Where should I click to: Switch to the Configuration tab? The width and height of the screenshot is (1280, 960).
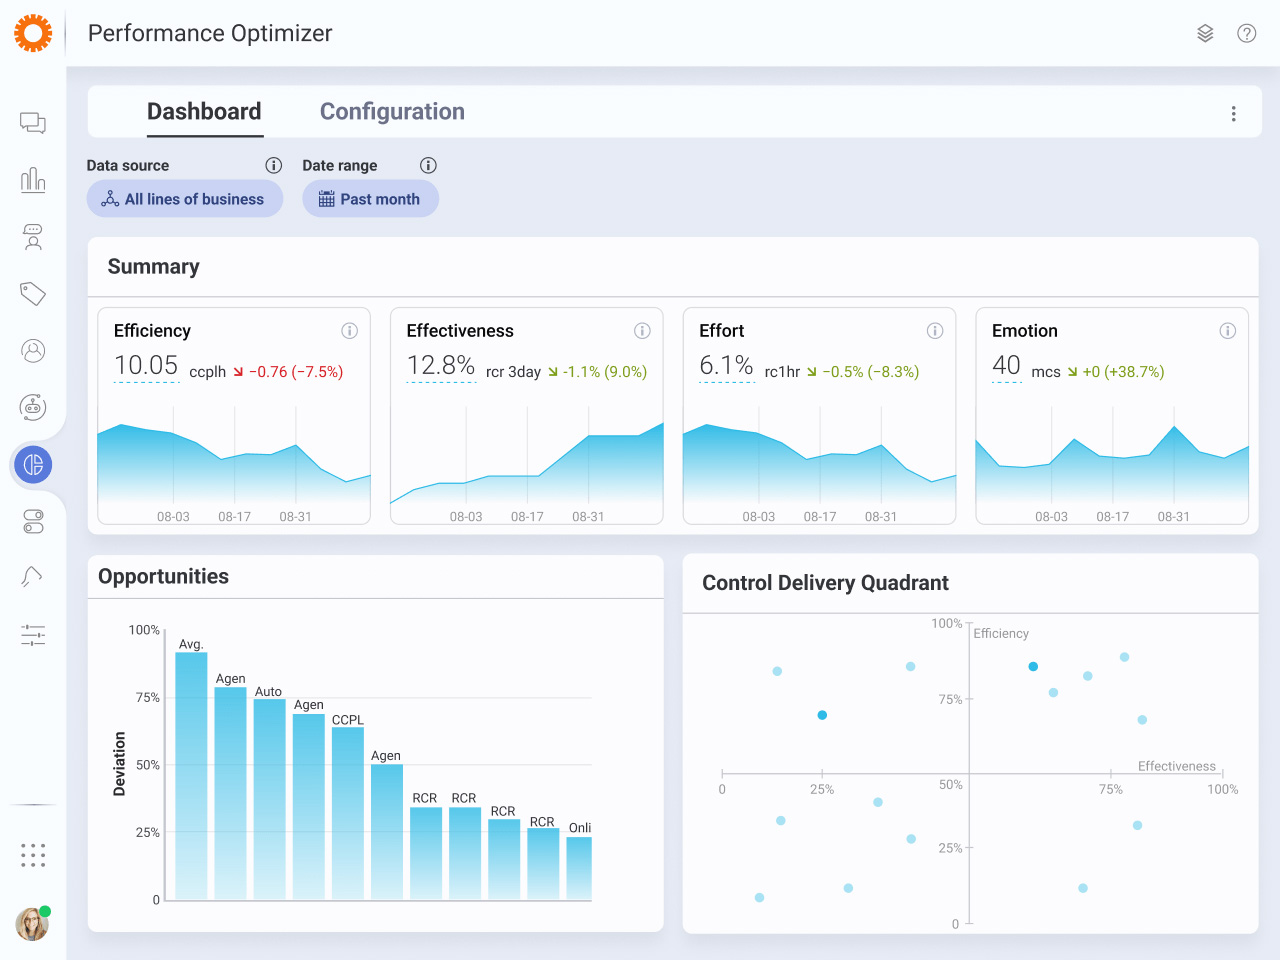[392, 112]
